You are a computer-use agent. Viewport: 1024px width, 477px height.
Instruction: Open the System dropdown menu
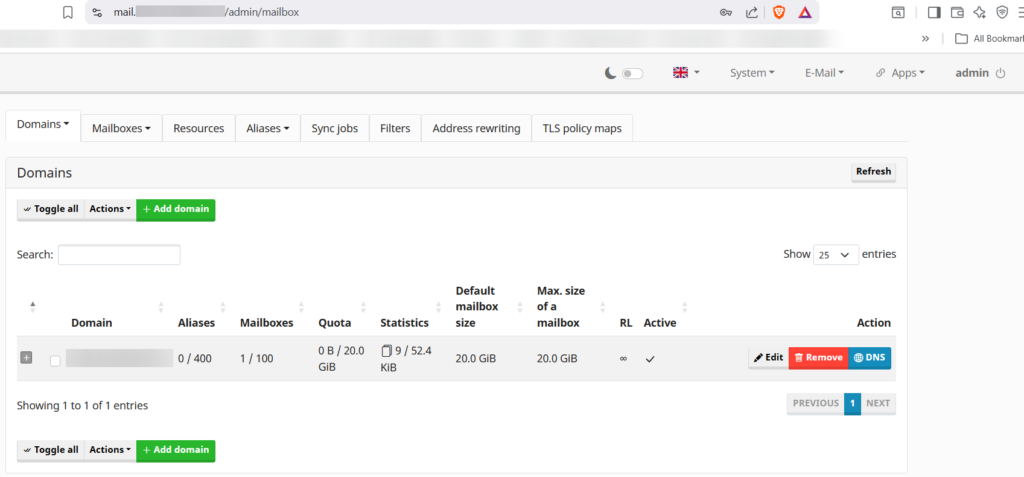752,73
